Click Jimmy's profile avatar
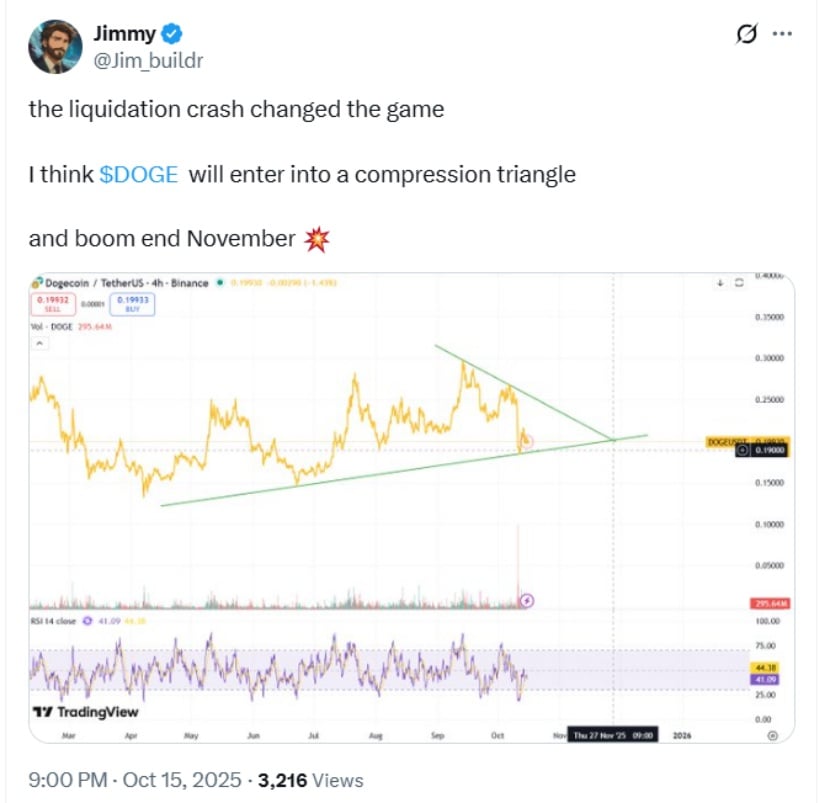 click(x=54, y=46)
